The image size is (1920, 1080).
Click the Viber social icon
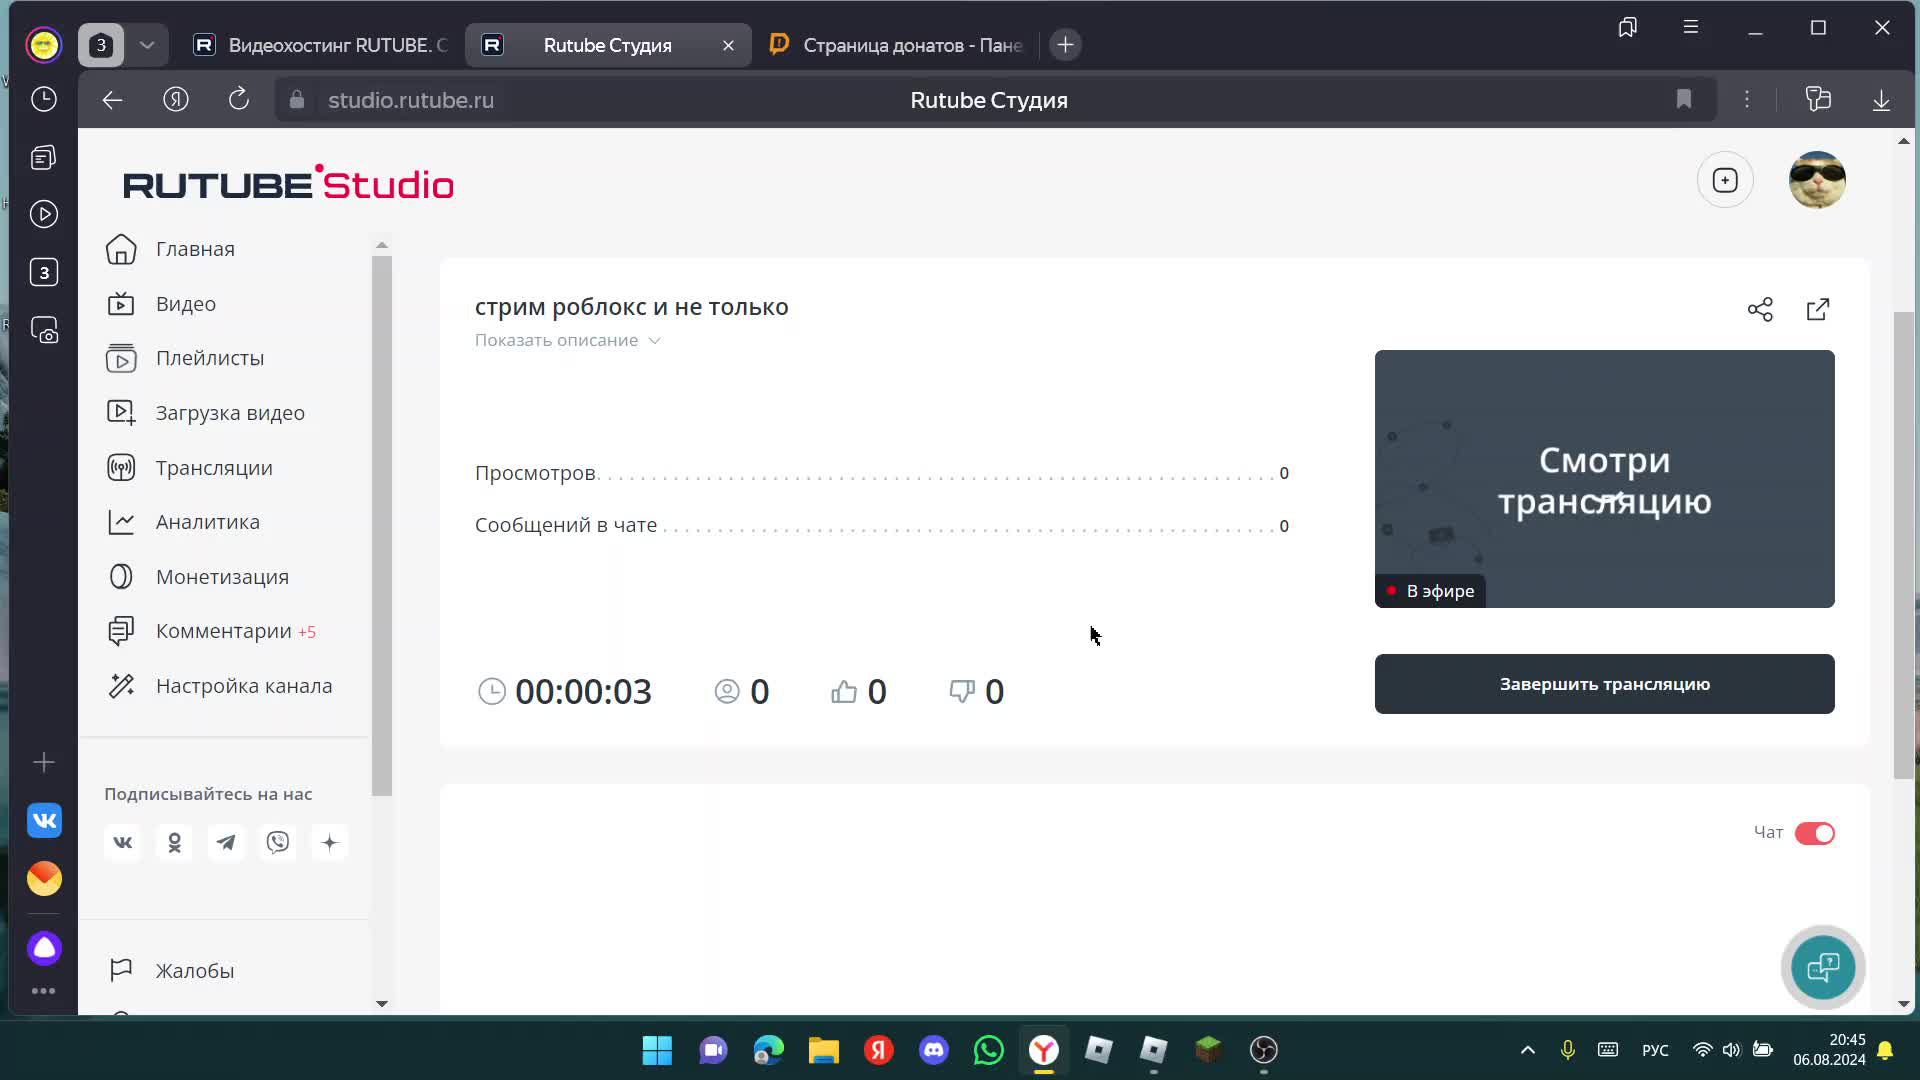(x=278, y=843)
